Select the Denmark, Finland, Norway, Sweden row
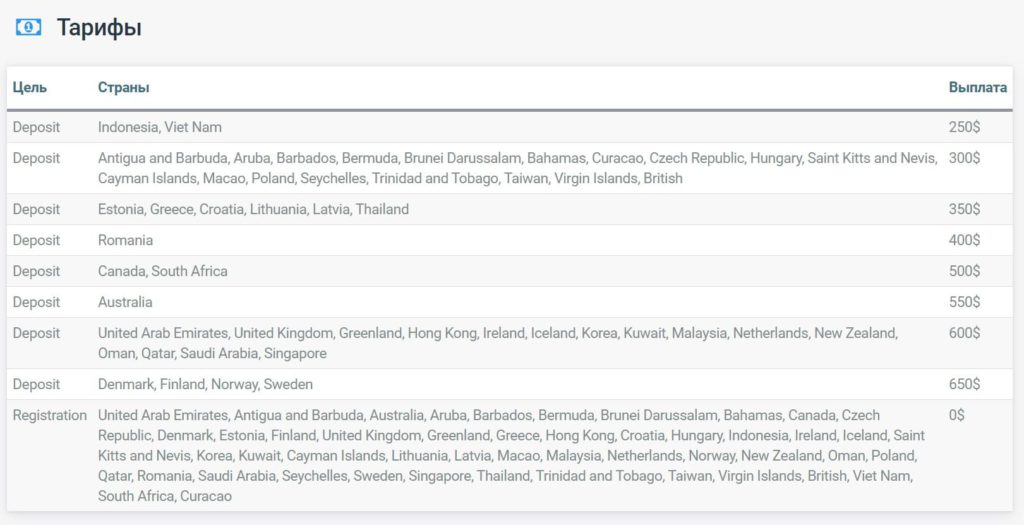 (205, 384)
